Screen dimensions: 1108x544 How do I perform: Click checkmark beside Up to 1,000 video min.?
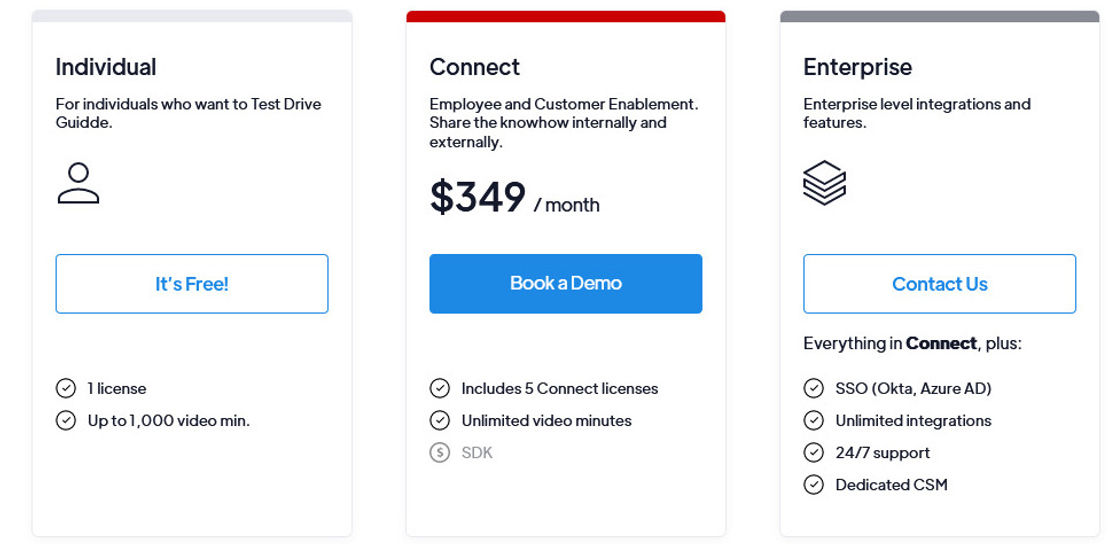(x=66, y=420)
